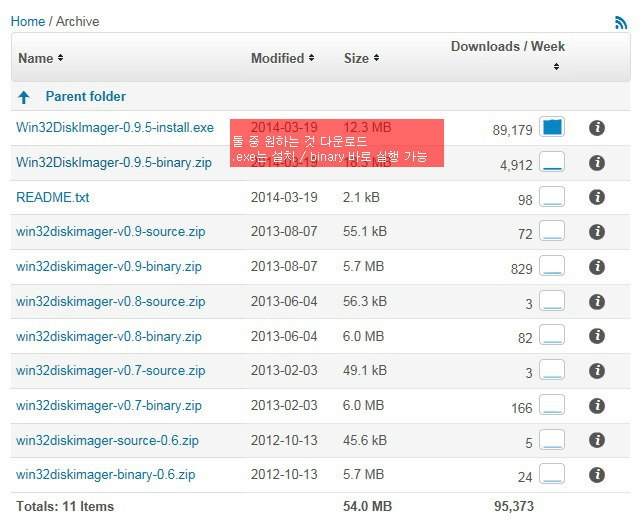
Task: Show info icon for README.txt
Action: click(597, 197)
